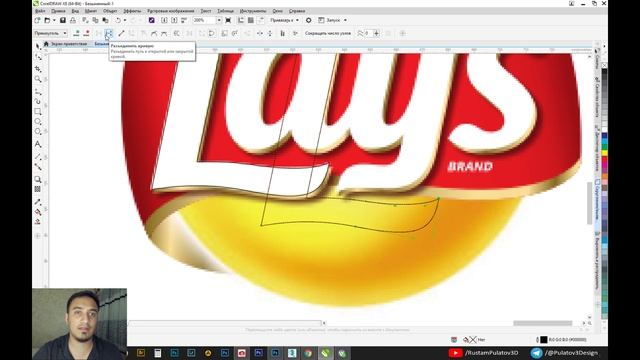Select the Ellipse tool

[38, 122]
